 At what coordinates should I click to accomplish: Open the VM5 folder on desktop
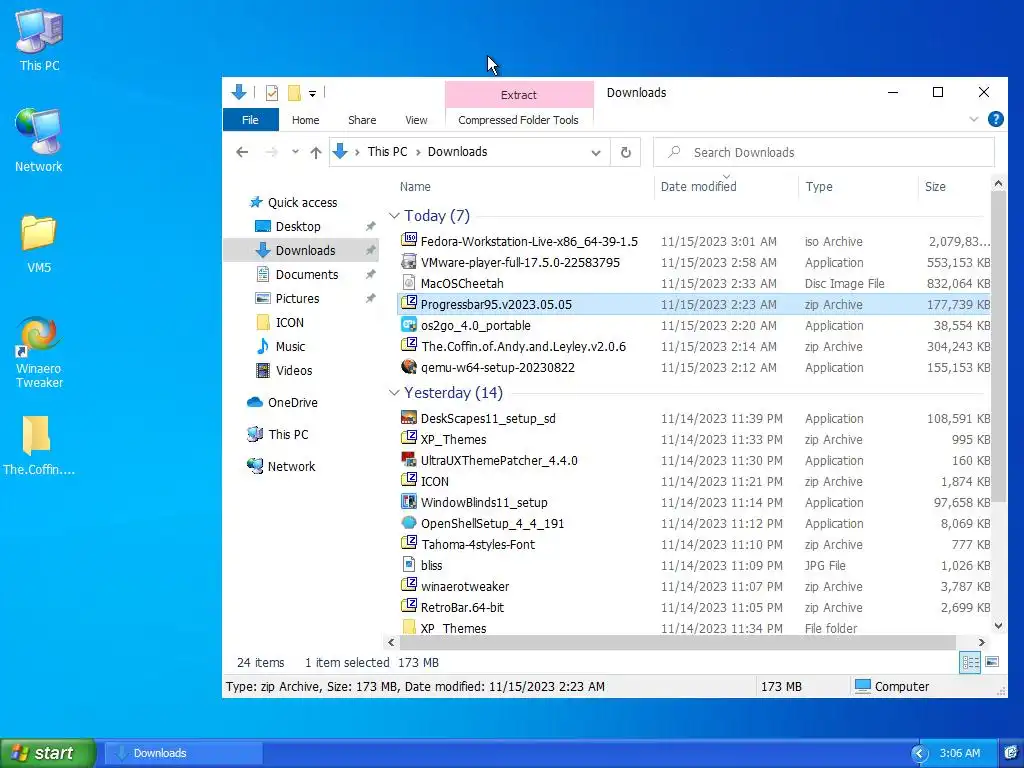(39, 243)
